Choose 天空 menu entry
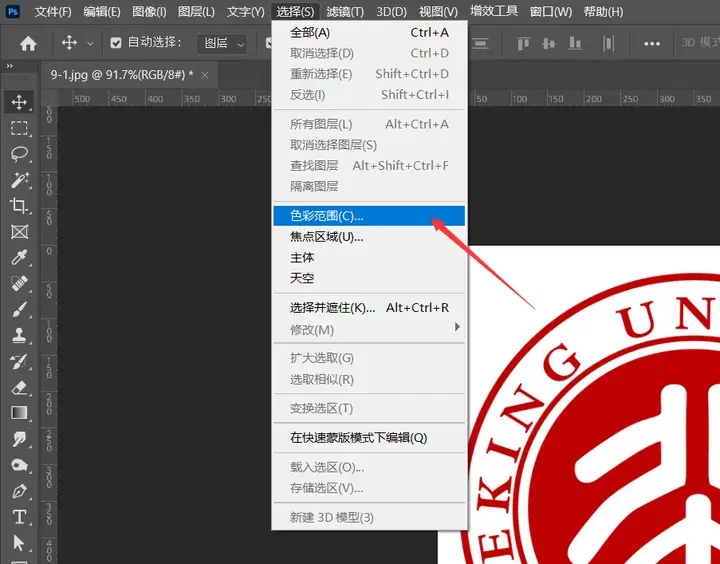The image size is (720, 564). 370,278
